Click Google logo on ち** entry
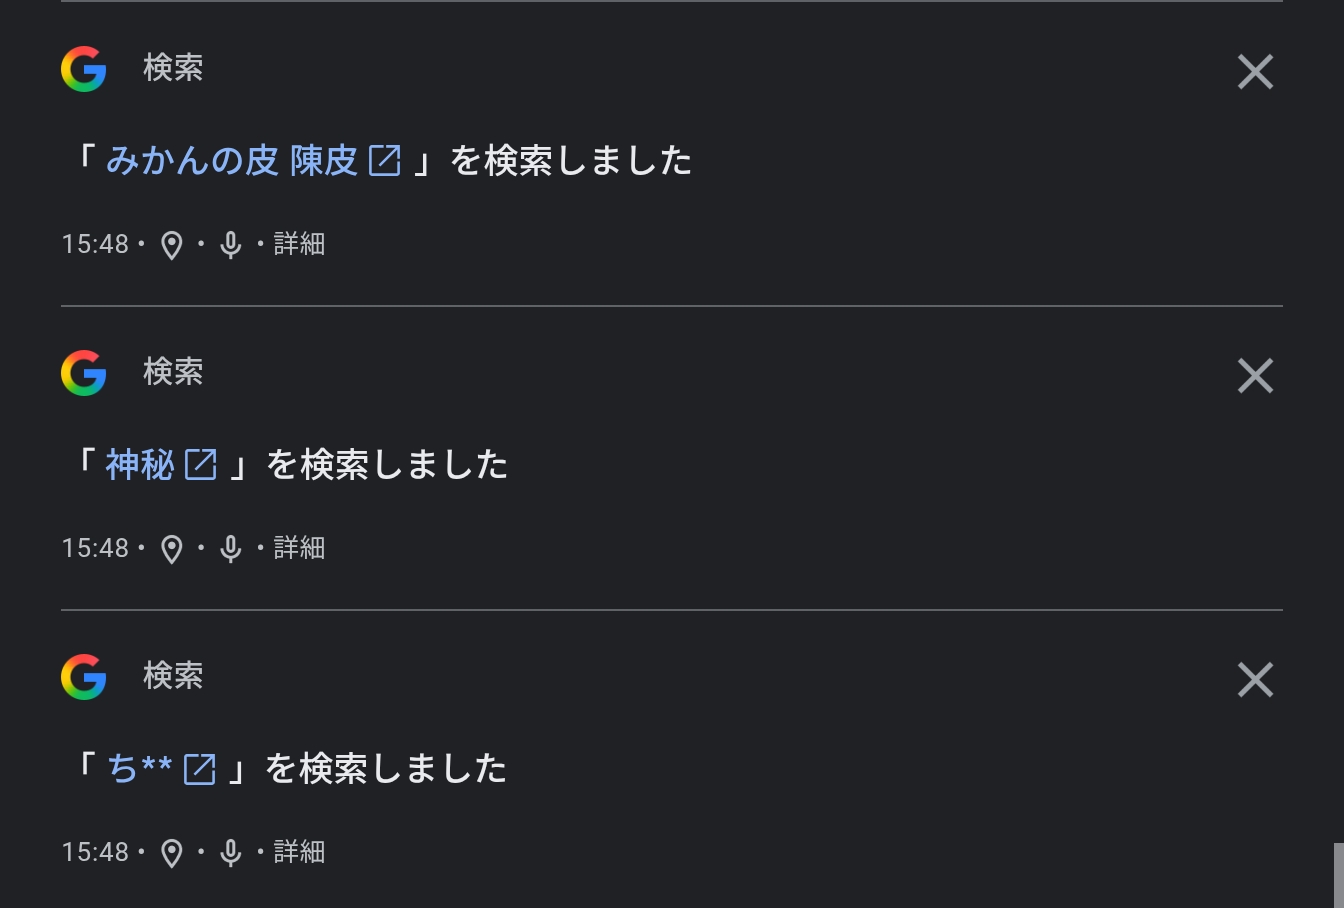The height and width of the screenshot is (908, 1344). coord(84,677)
